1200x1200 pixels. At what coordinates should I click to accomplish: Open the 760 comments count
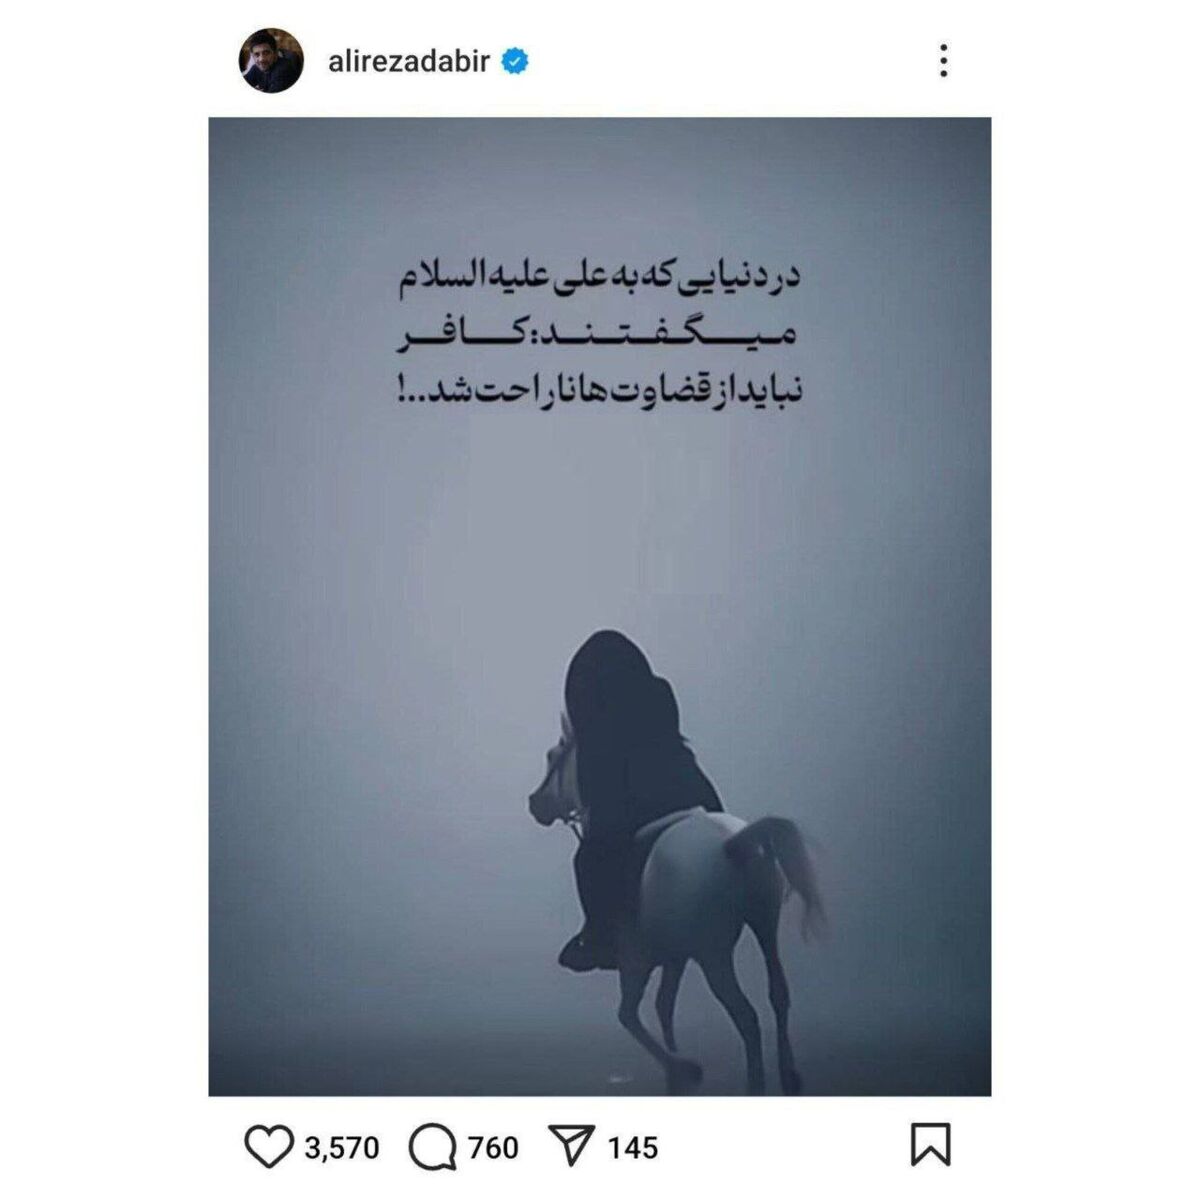click(x=493, y=1147)
